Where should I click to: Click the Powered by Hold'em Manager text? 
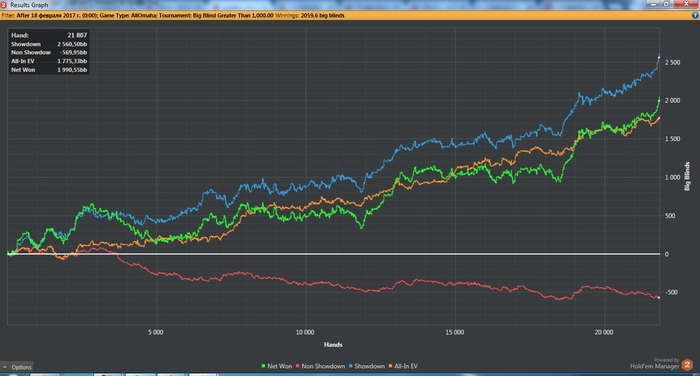coord(655,363)
